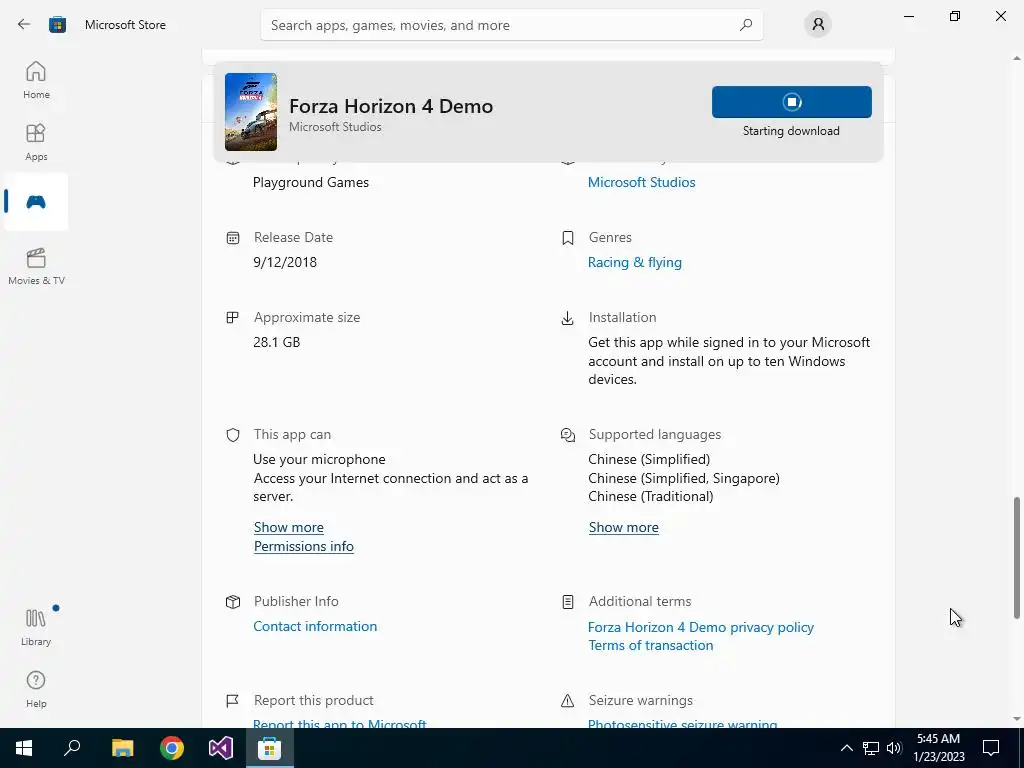Click the Seizure warnings triangle icon
This screenshot has width=1024, height=768.
[568, 701]
